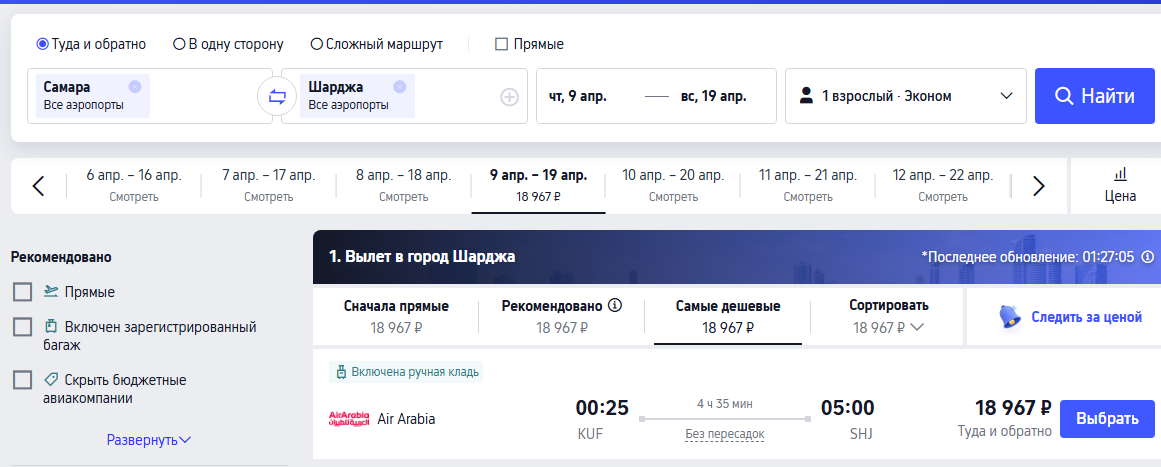Click the swap cities arrows icon
Screen dimensions: 1161x467
(x=277, y=97)
